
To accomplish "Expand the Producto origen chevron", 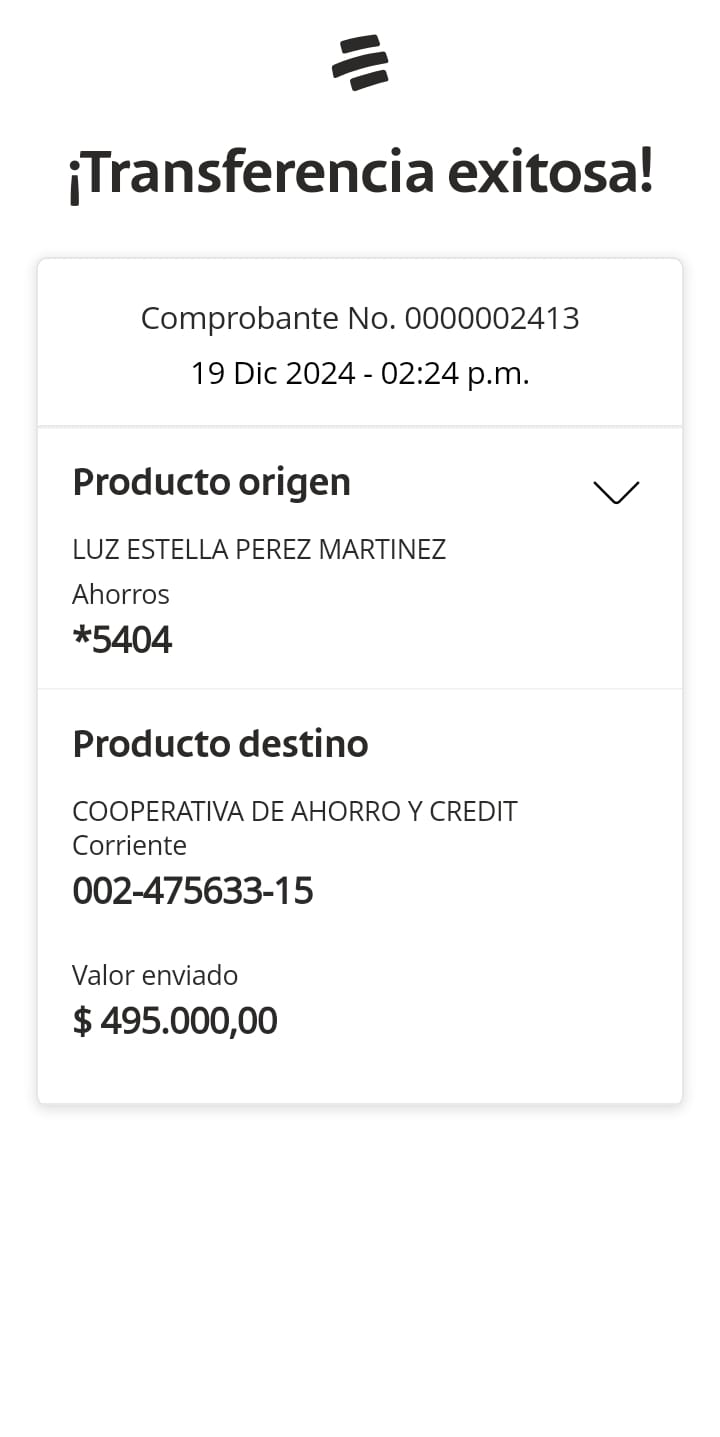I will (x=615, y=492).
